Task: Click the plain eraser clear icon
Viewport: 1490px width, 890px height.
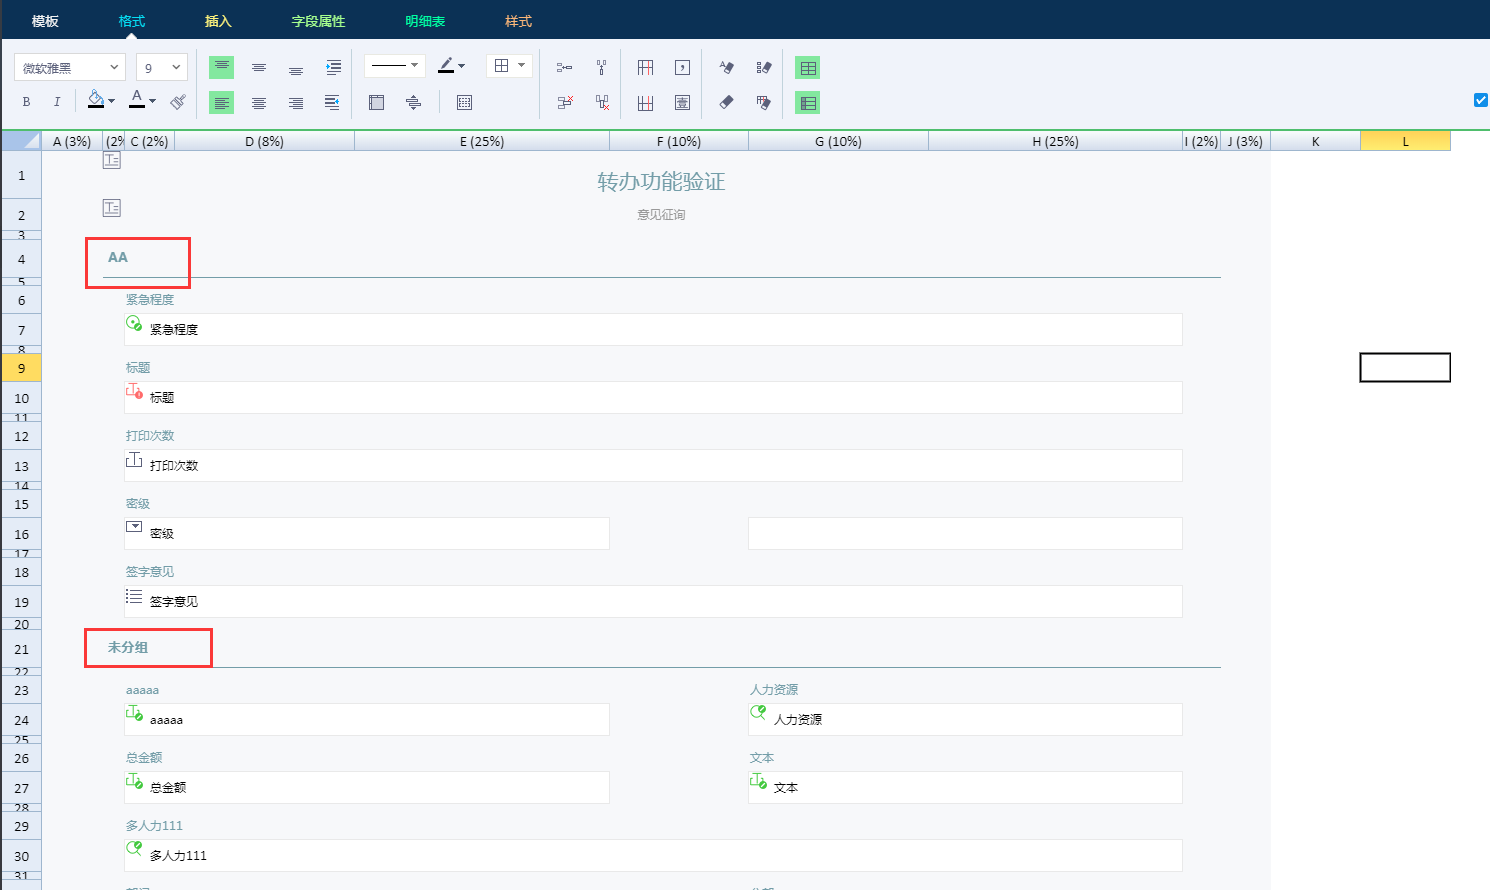Action: [726, 102]
